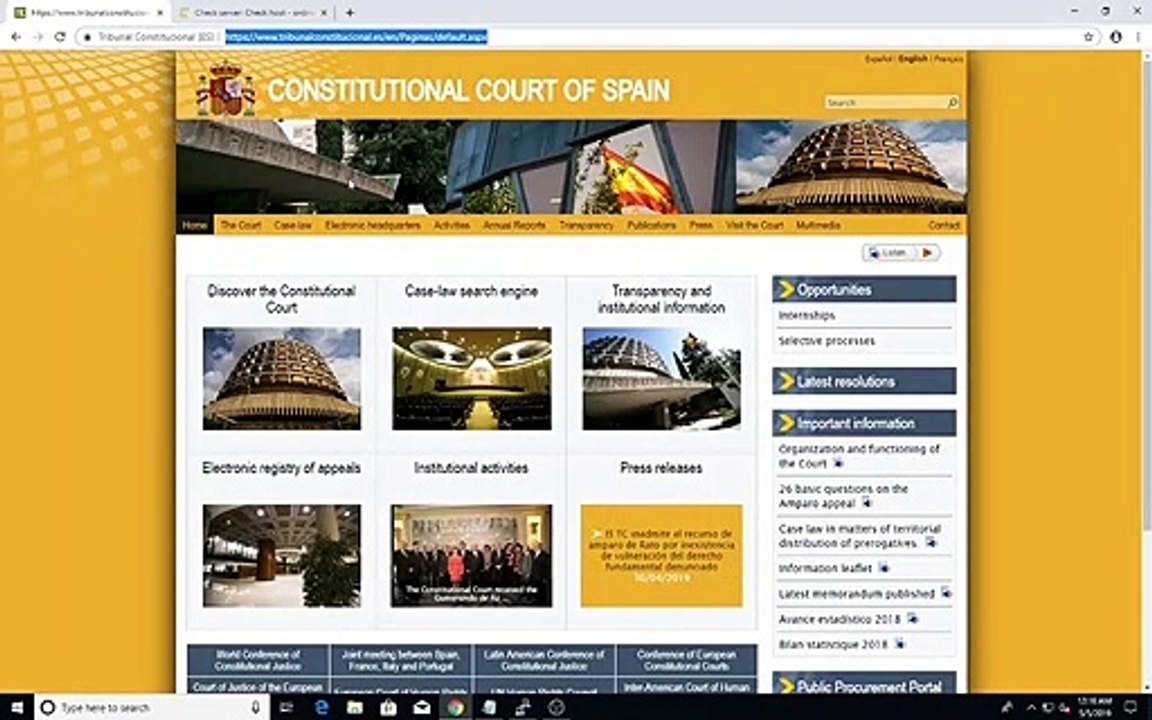1152x720 pixels.
Task: Open the Internships link
Action: (x=807, y=315)
